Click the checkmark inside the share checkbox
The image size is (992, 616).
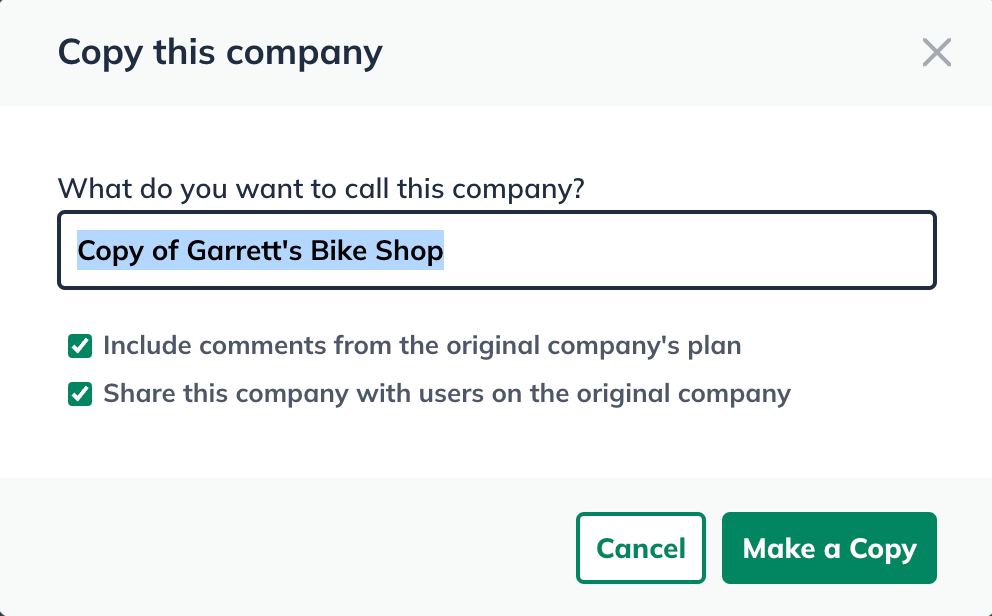pyautogui.click(x=79, y=393)
